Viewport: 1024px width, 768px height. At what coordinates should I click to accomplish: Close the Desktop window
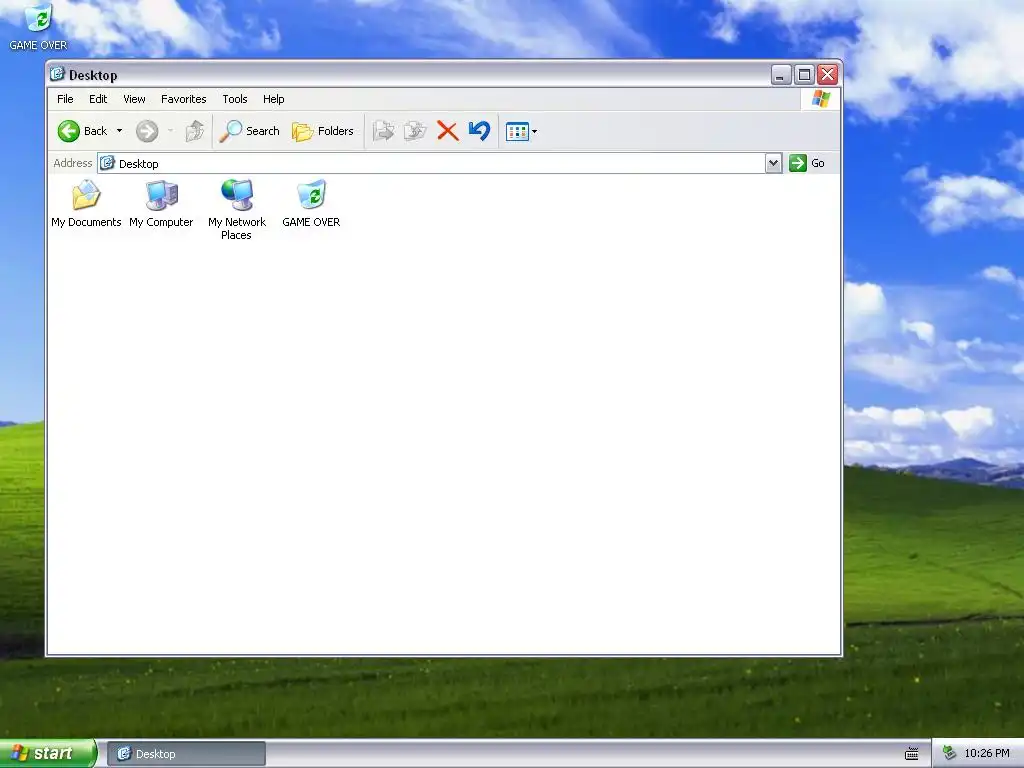tap(828, 75)
